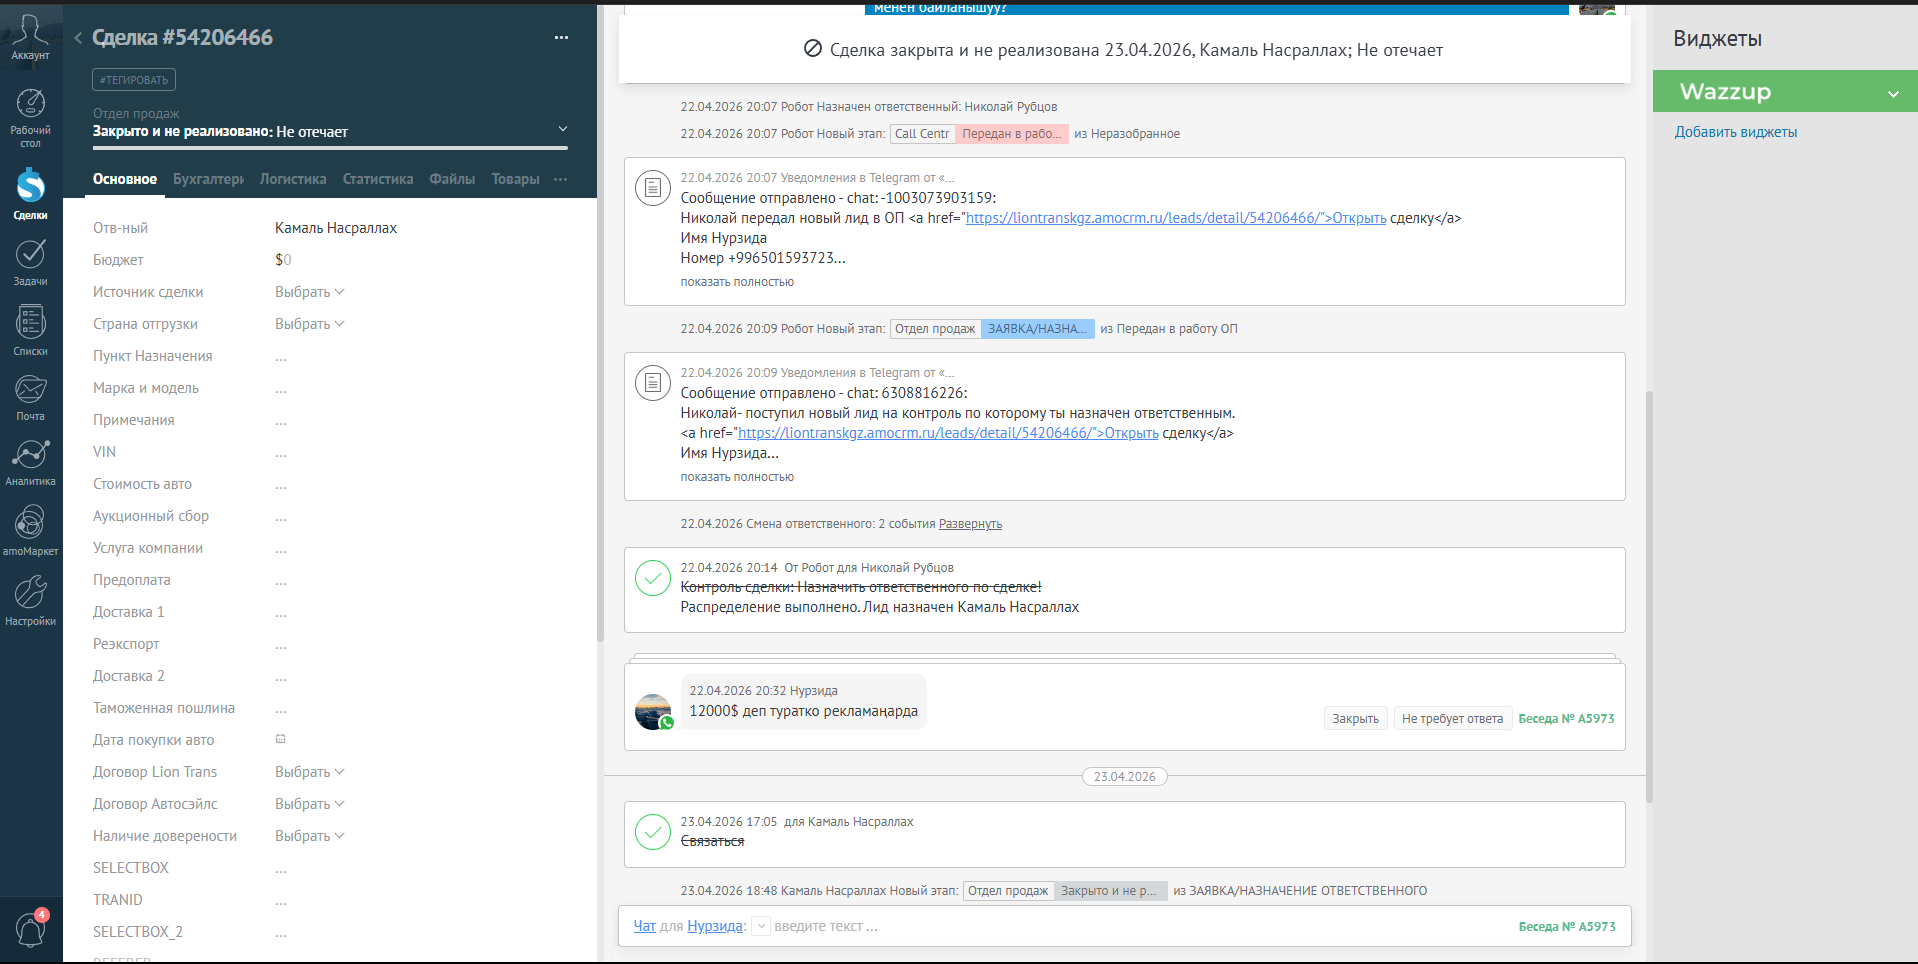Click the Передан в рабо... pink stage label
This screenshot has height=964, width=1918.
(x=1012, y=134)
